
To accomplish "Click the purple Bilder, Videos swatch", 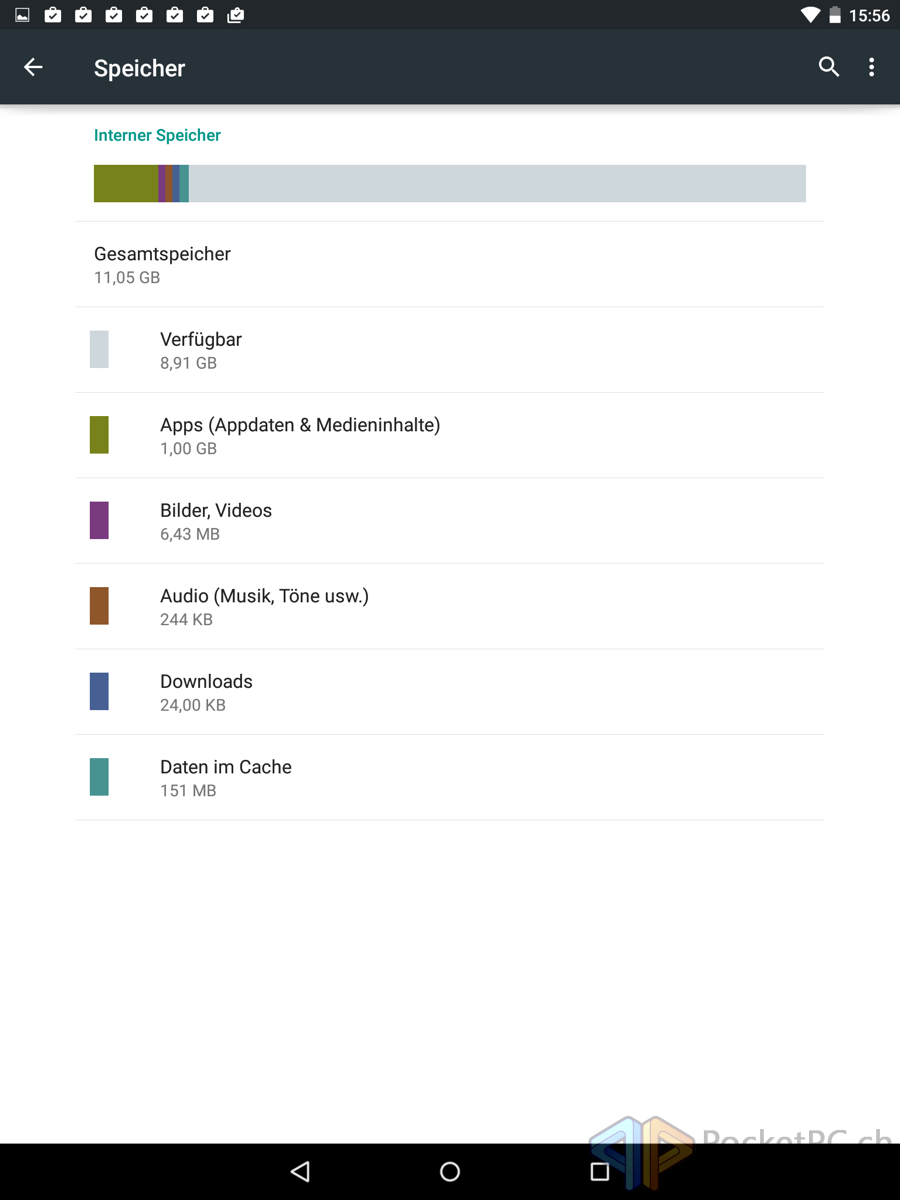I will tap(99, 521).
